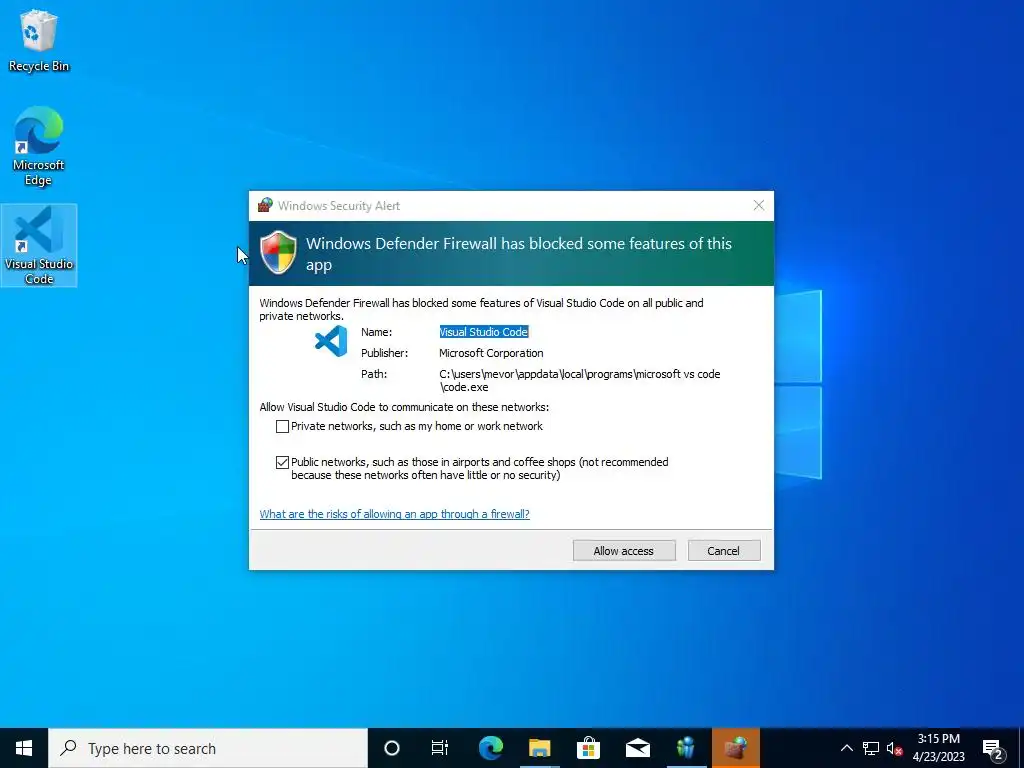This screenshot has width=1024, height=768.
Task: Open the Windows Start menu
Action: (24, 748)
